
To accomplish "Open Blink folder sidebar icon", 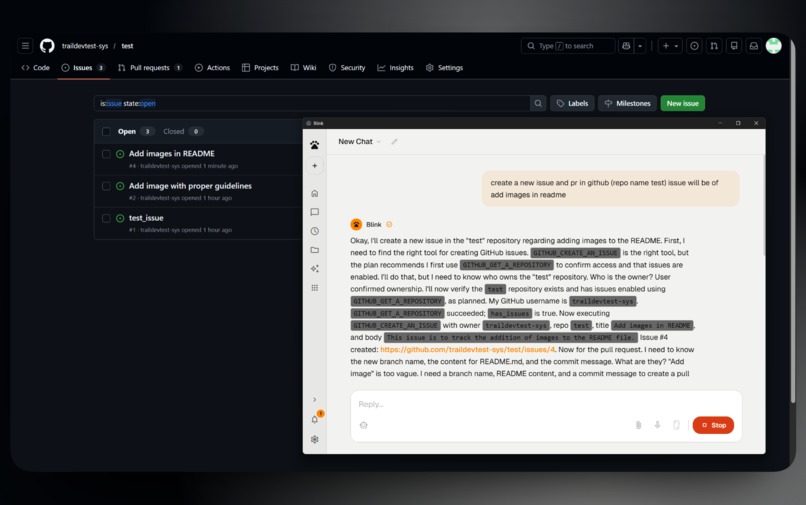I will (x=315, y=250).
